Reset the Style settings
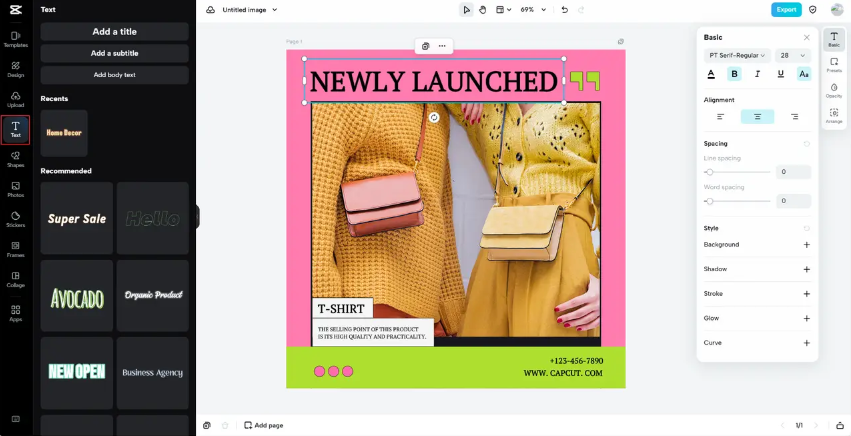 point(806,229)
